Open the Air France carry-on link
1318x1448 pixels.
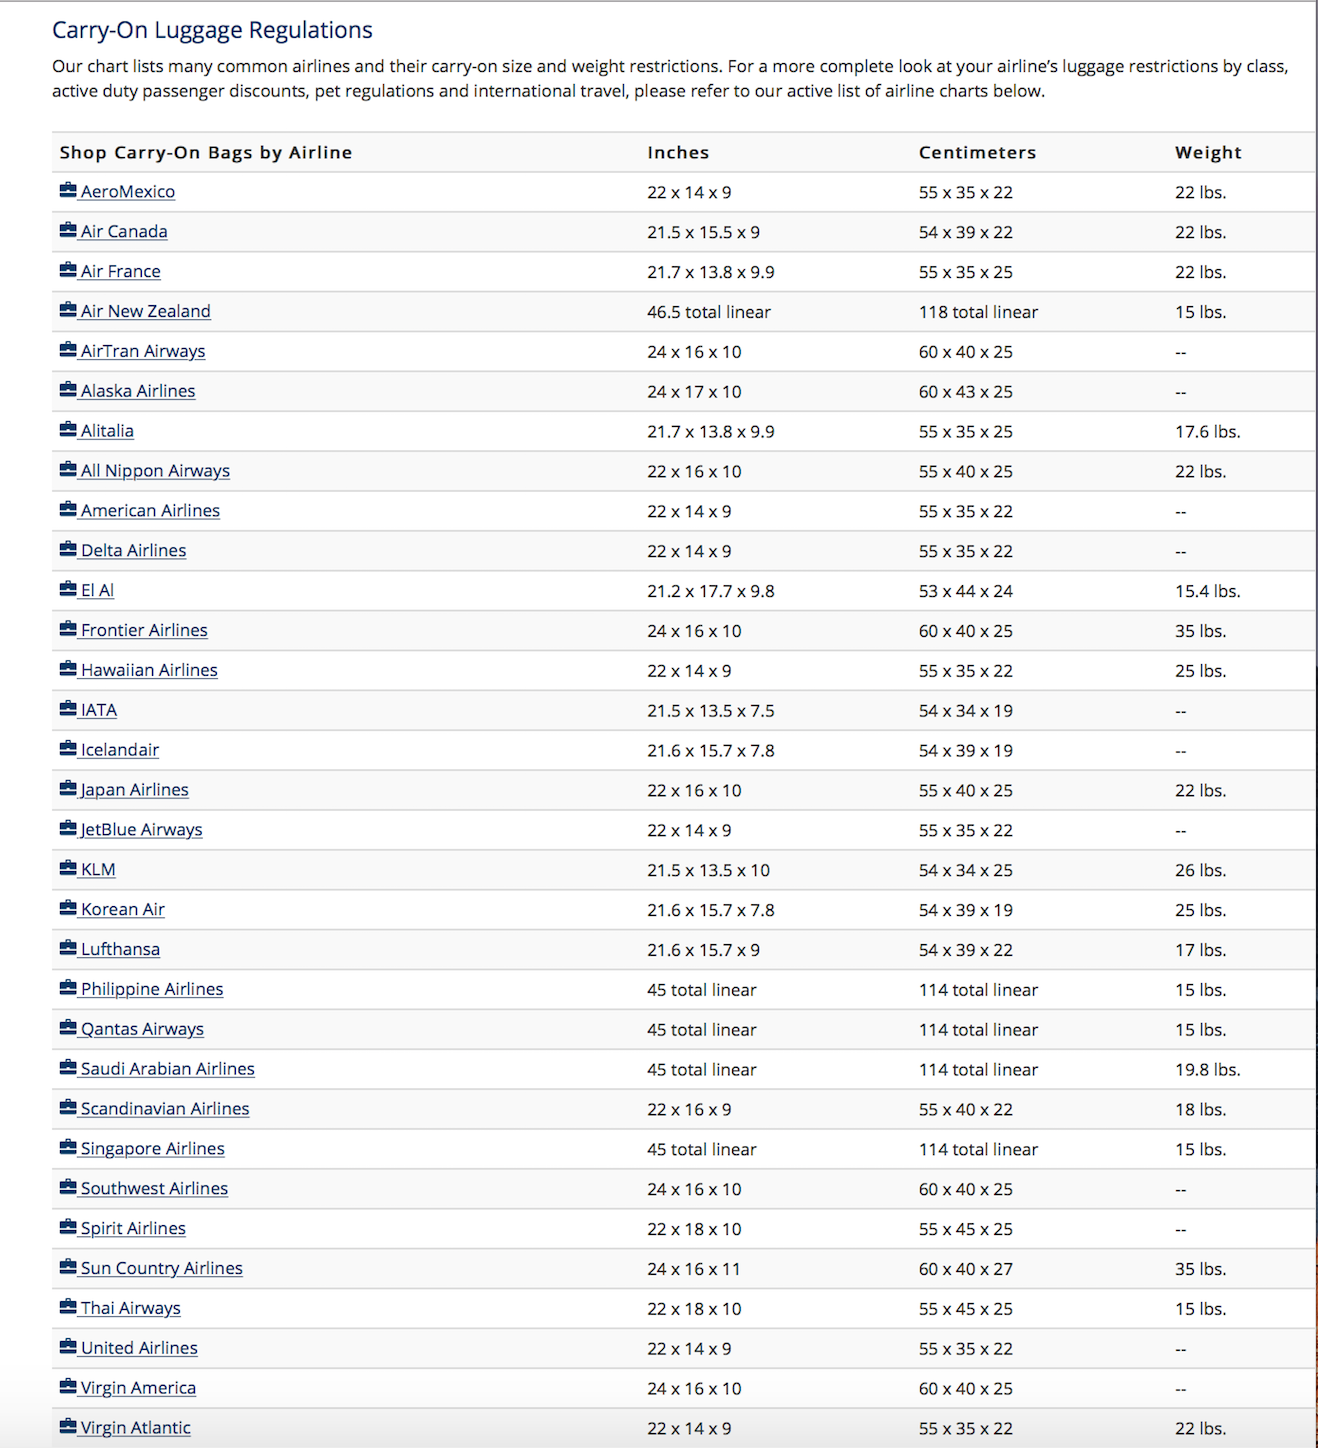click(x=120, y=271)
